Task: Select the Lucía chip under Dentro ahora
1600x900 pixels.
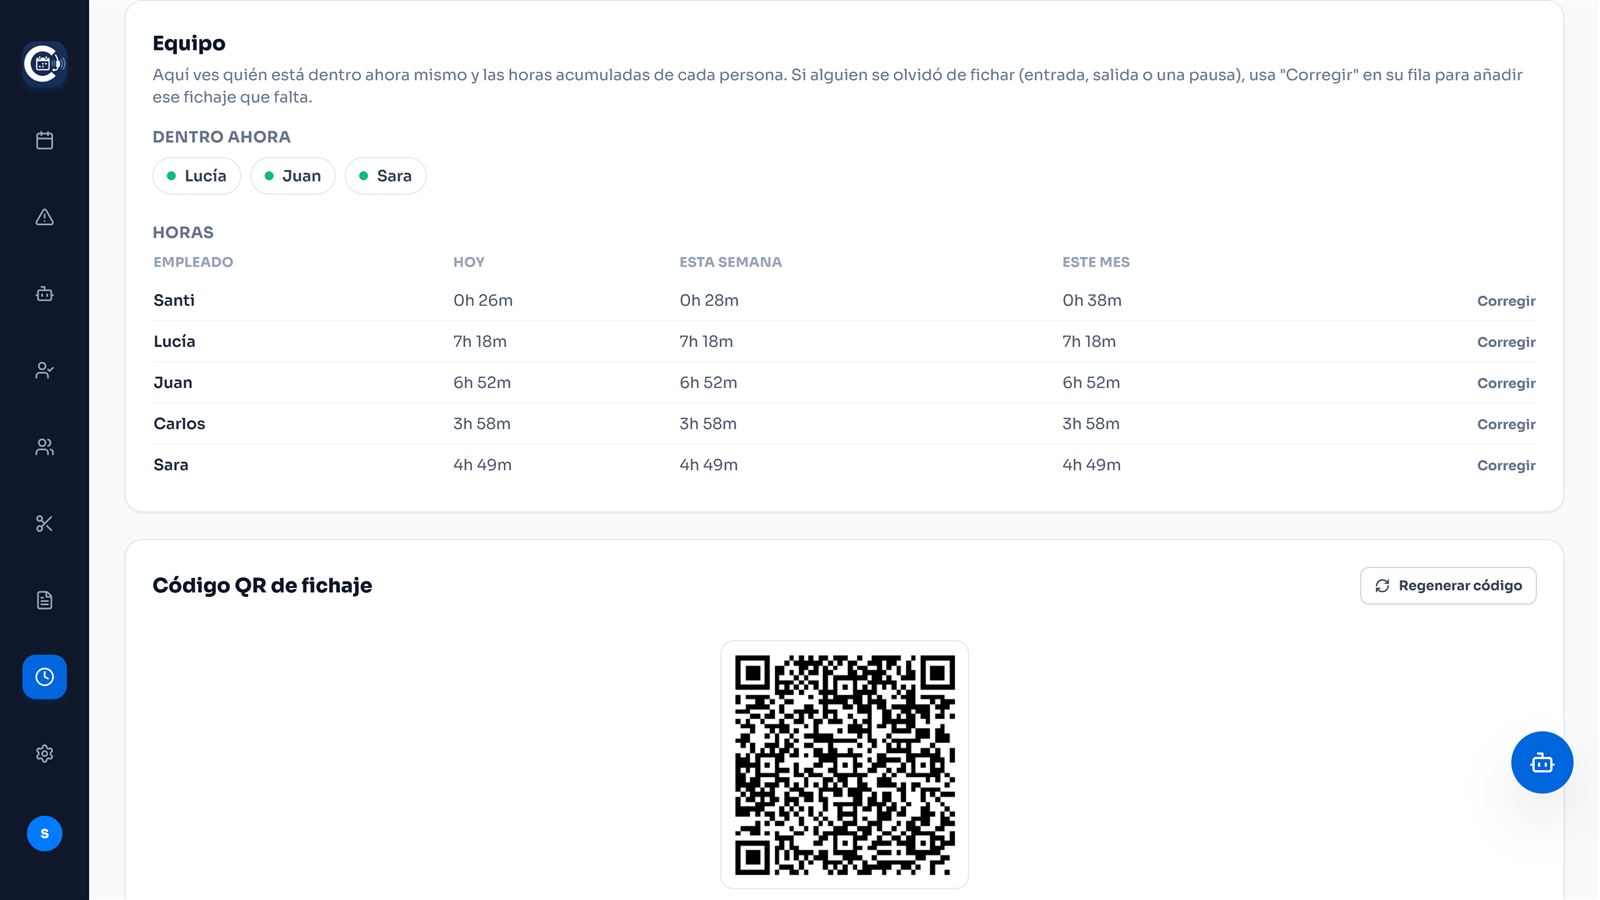Action: click(x=197, y=176)
